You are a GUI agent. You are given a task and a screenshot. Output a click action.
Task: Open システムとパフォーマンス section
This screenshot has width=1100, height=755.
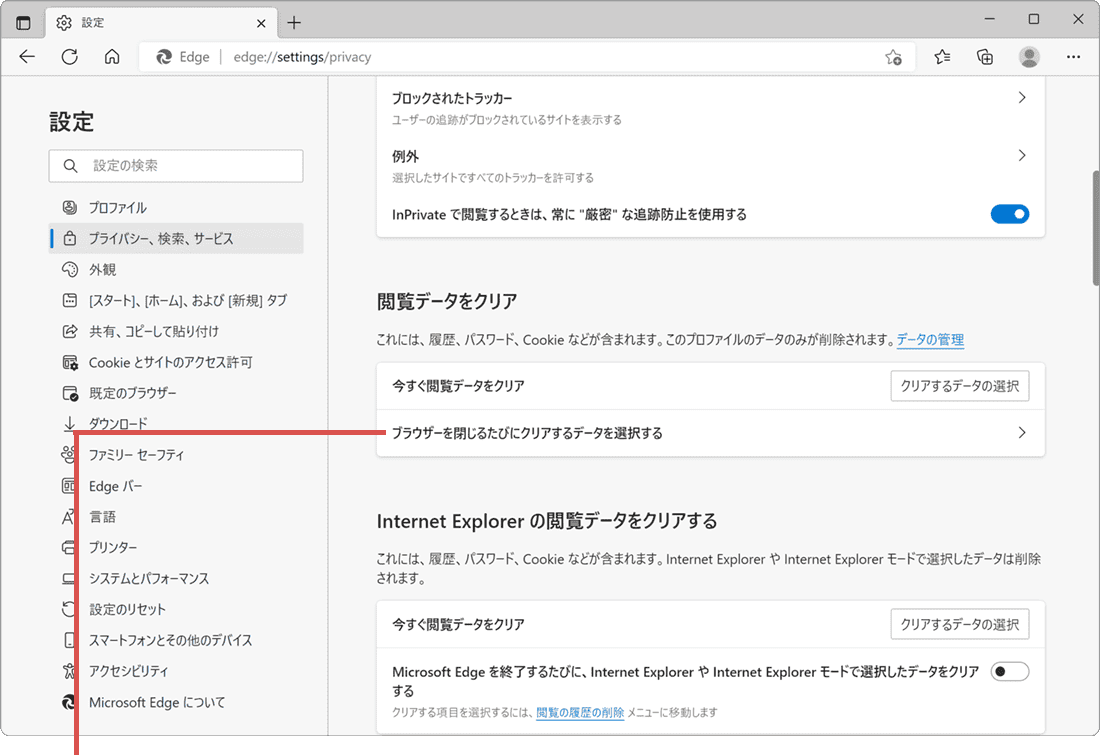(176, 579)
